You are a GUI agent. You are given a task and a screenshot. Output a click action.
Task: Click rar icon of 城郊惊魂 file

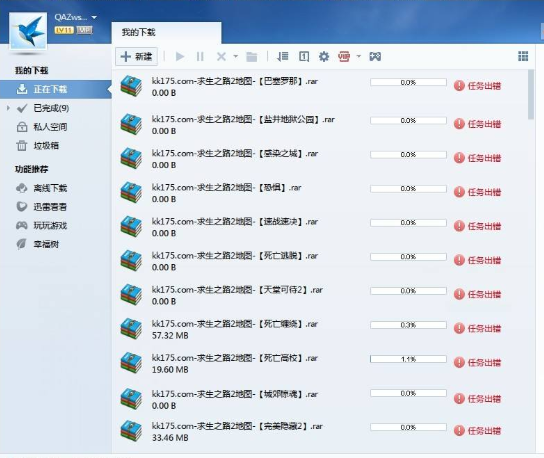coord(131,399)
